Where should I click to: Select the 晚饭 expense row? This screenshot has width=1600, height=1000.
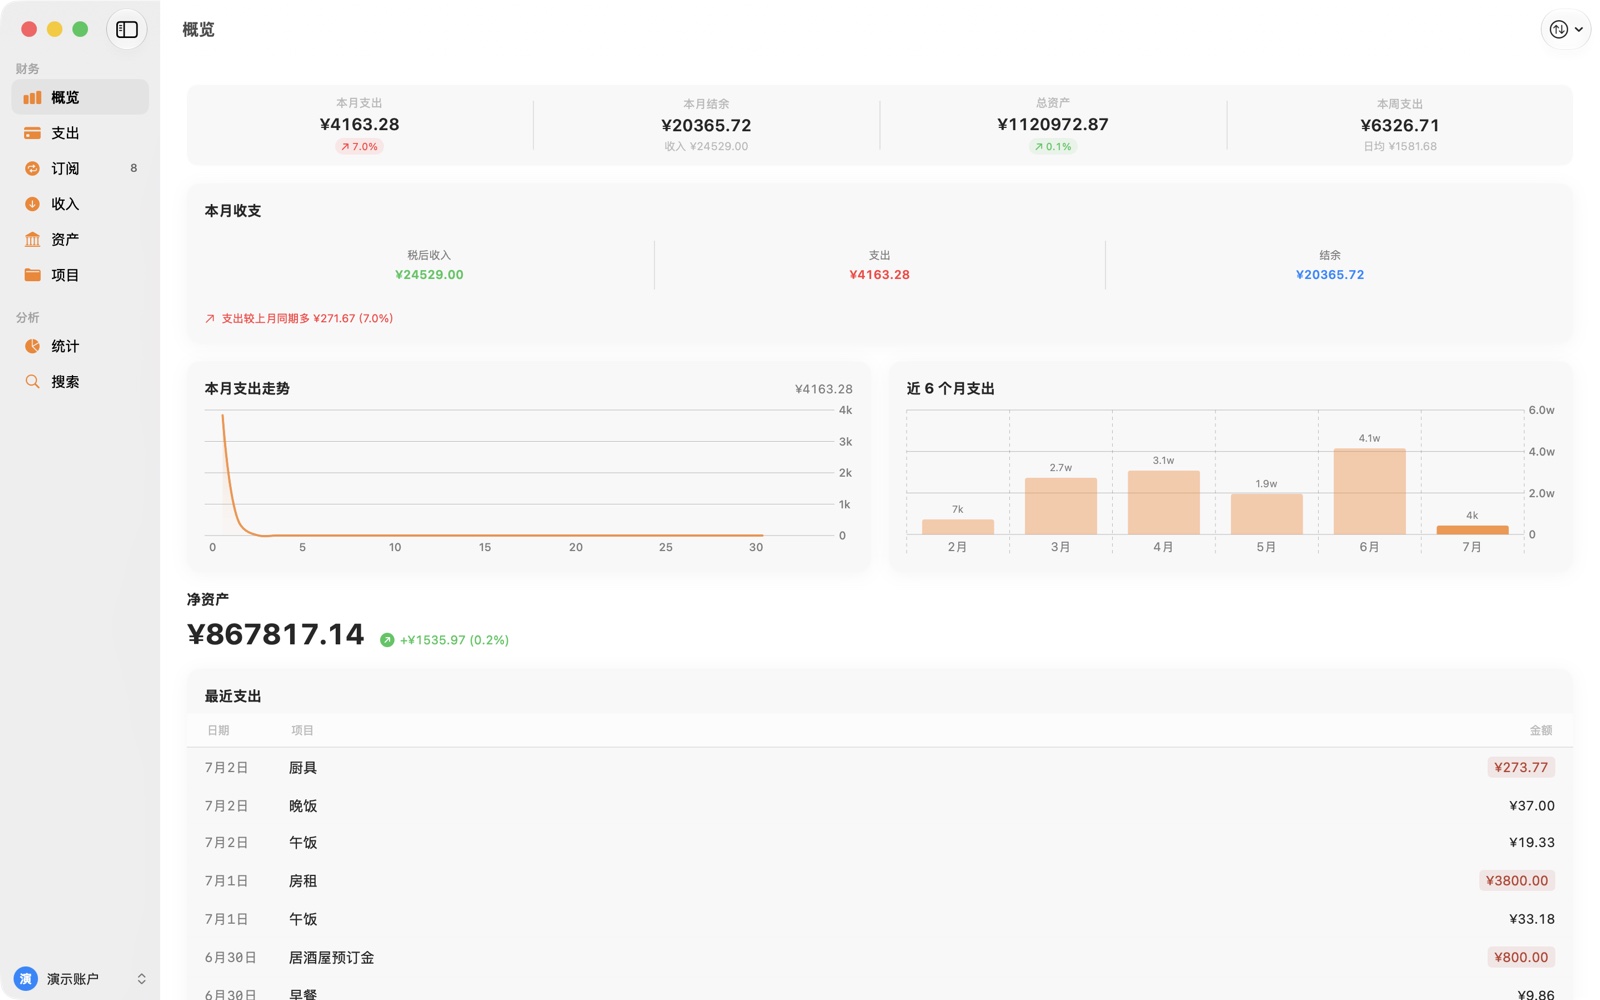(x=879, y=805)
